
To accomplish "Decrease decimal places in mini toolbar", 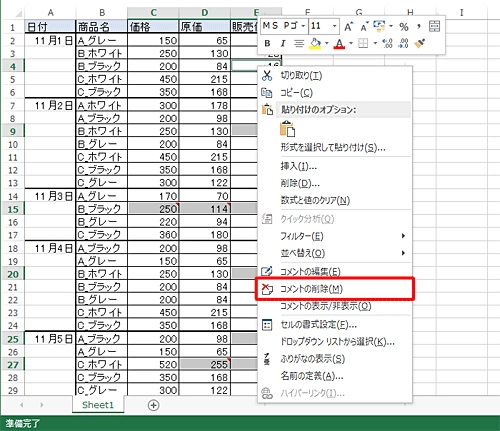I will 403,43.
